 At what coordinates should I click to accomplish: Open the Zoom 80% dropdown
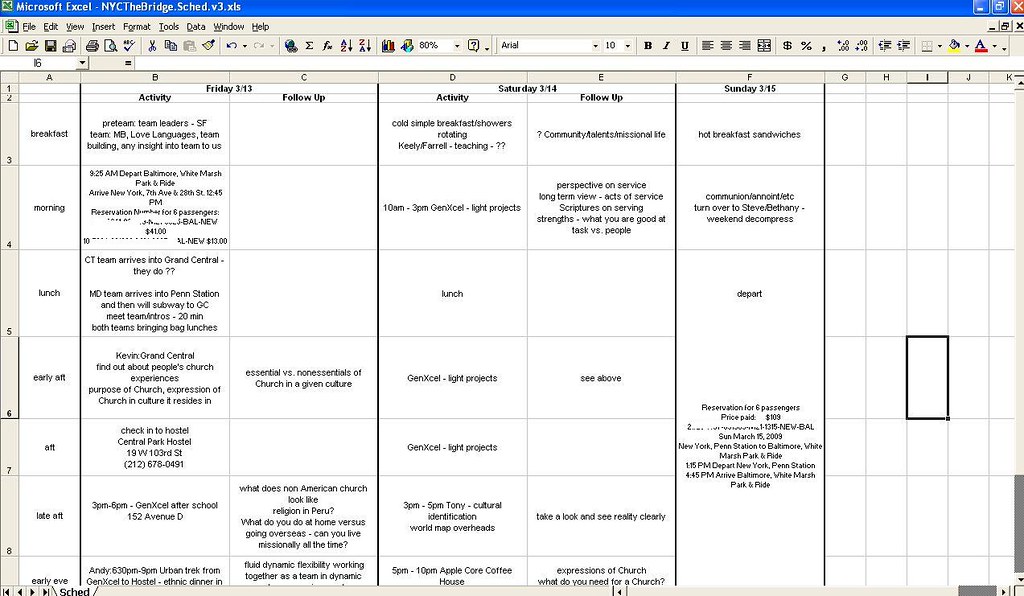click(x=458, y=46)
